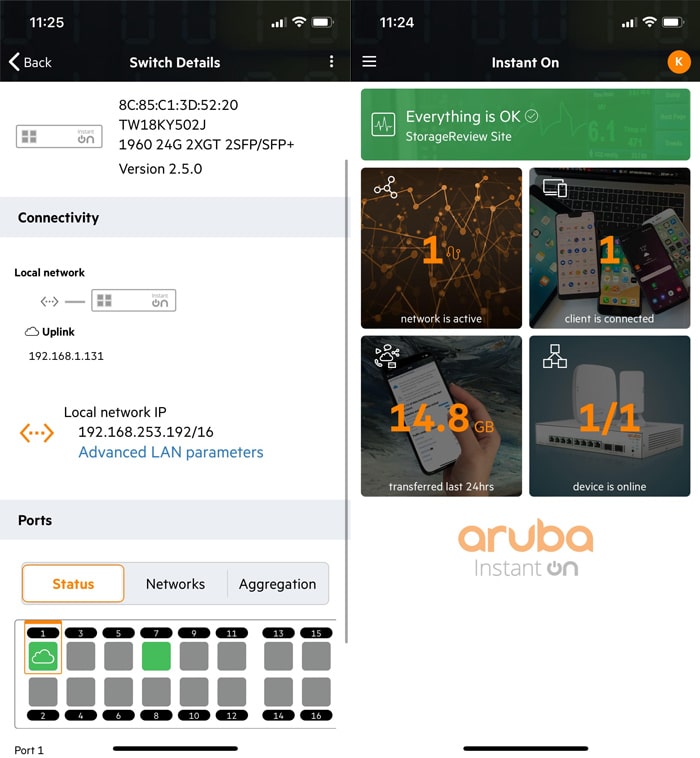The image size is (700, 758).
Task: Tap the device topology icon on the tile
Action: pyautogui.click(x=554, y=356)
